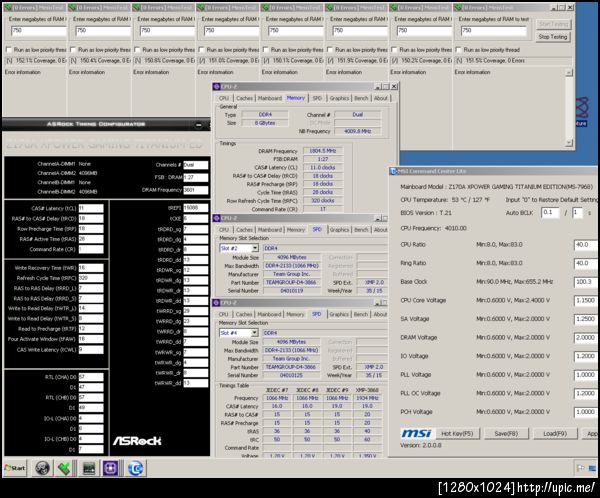This screenshot has height=498, width=600.
Task: Click down arrow of MemTest Error information scrollbar
Action: (569, 142)
